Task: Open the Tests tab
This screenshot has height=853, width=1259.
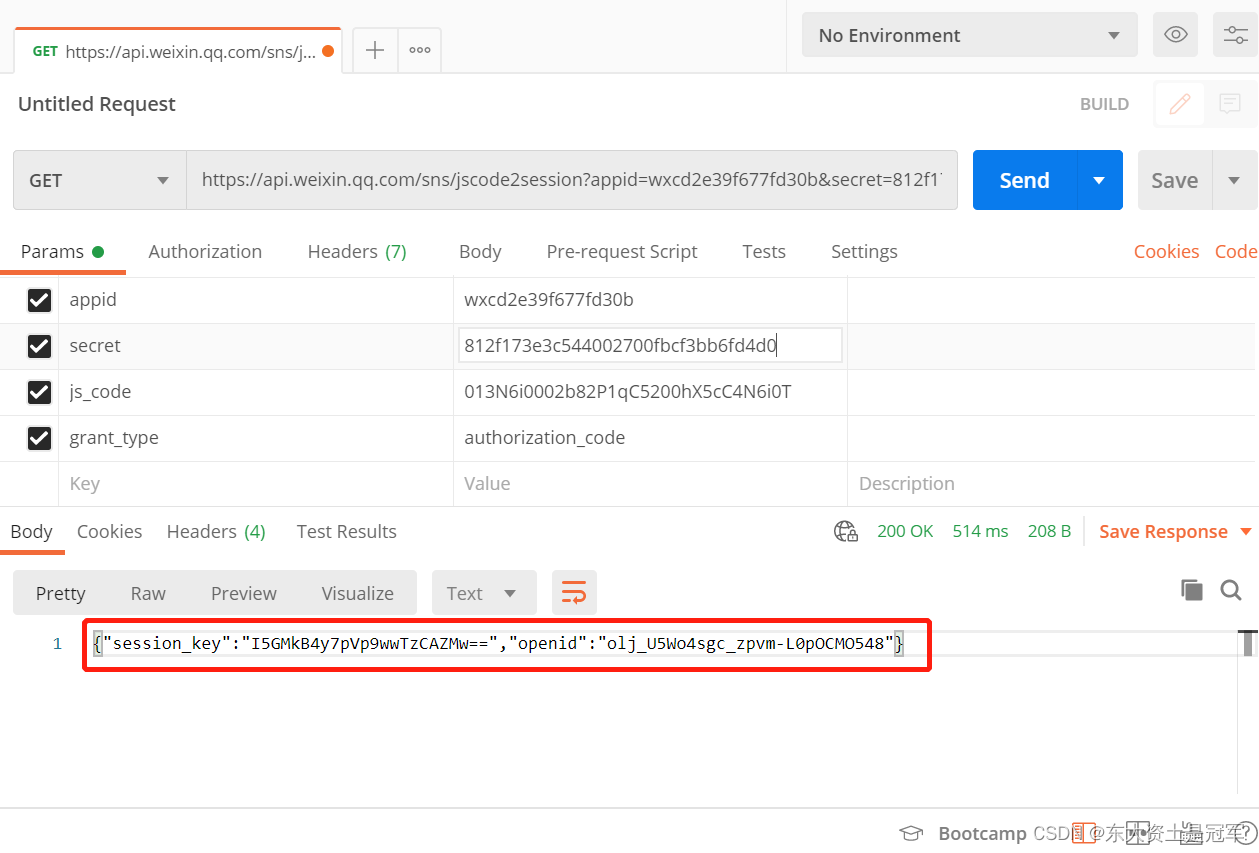Action: click(764, 252)
